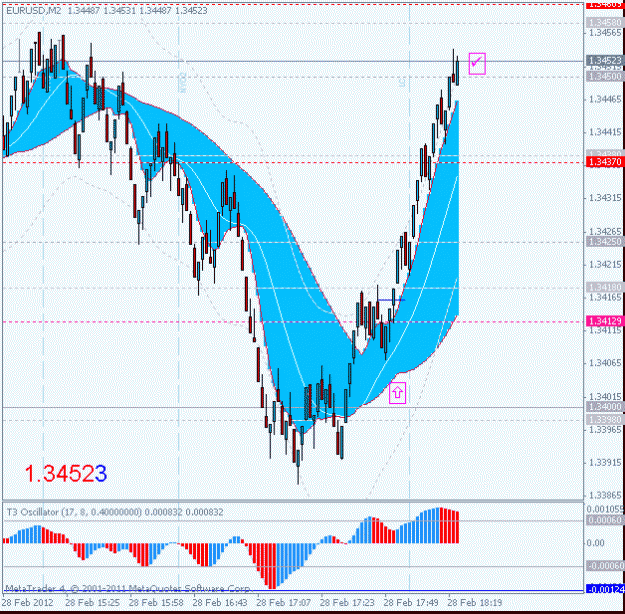This screenshot has height=614, width=625.
Task: Click the 28 Feb 15:58 time label
Action: 156,602
